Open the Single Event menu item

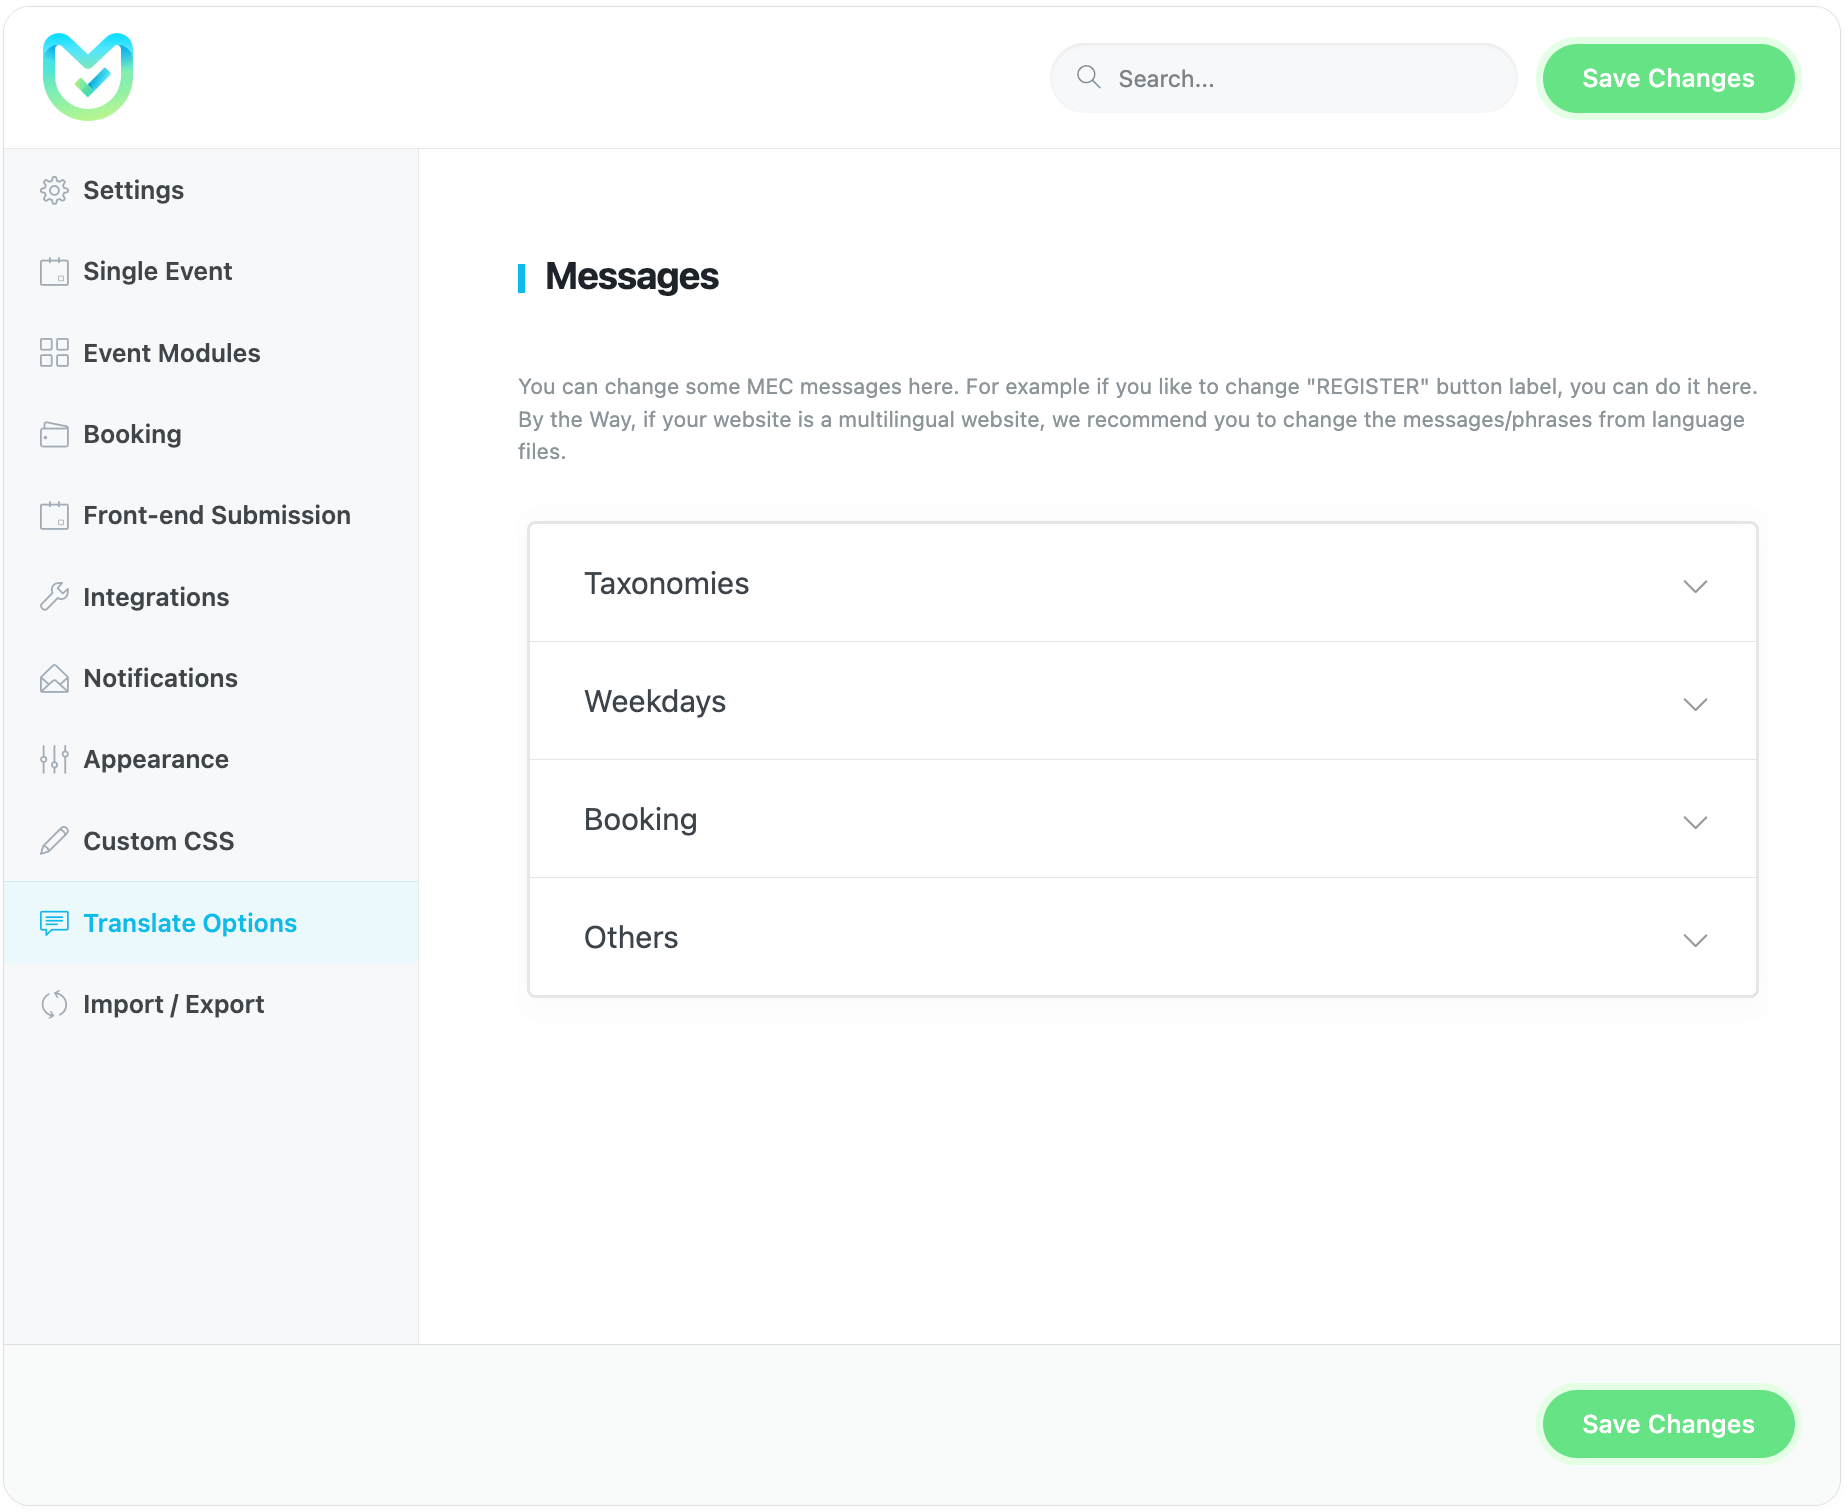157,272
